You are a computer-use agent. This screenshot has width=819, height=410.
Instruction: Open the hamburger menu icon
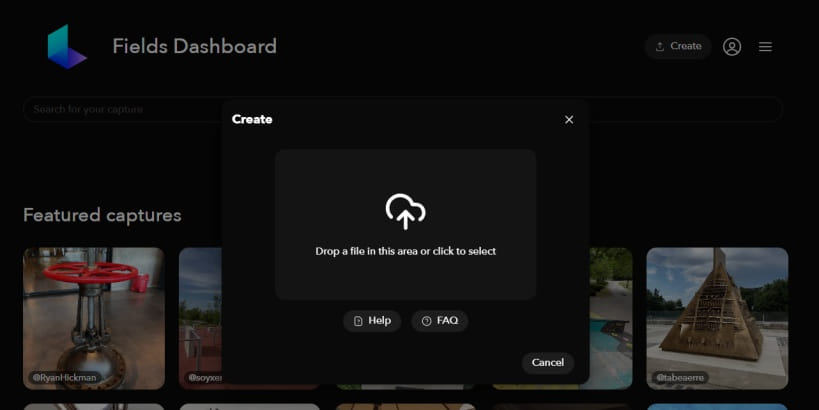765,46
